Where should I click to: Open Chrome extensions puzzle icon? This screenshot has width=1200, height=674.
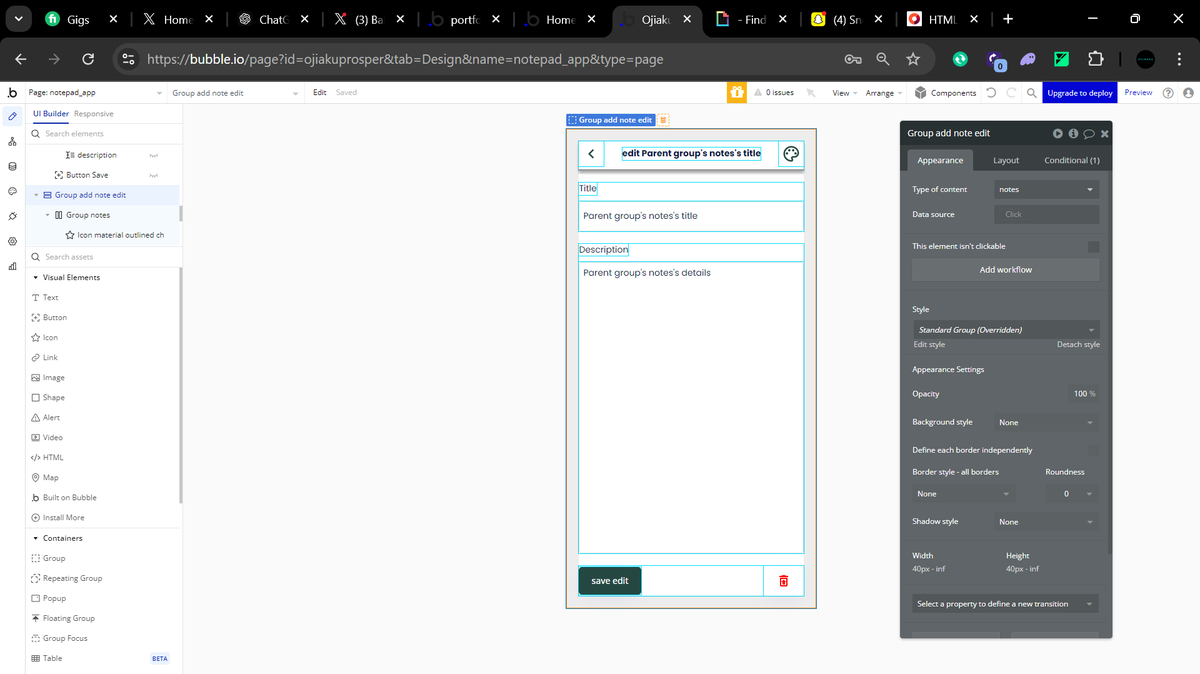1095,59
